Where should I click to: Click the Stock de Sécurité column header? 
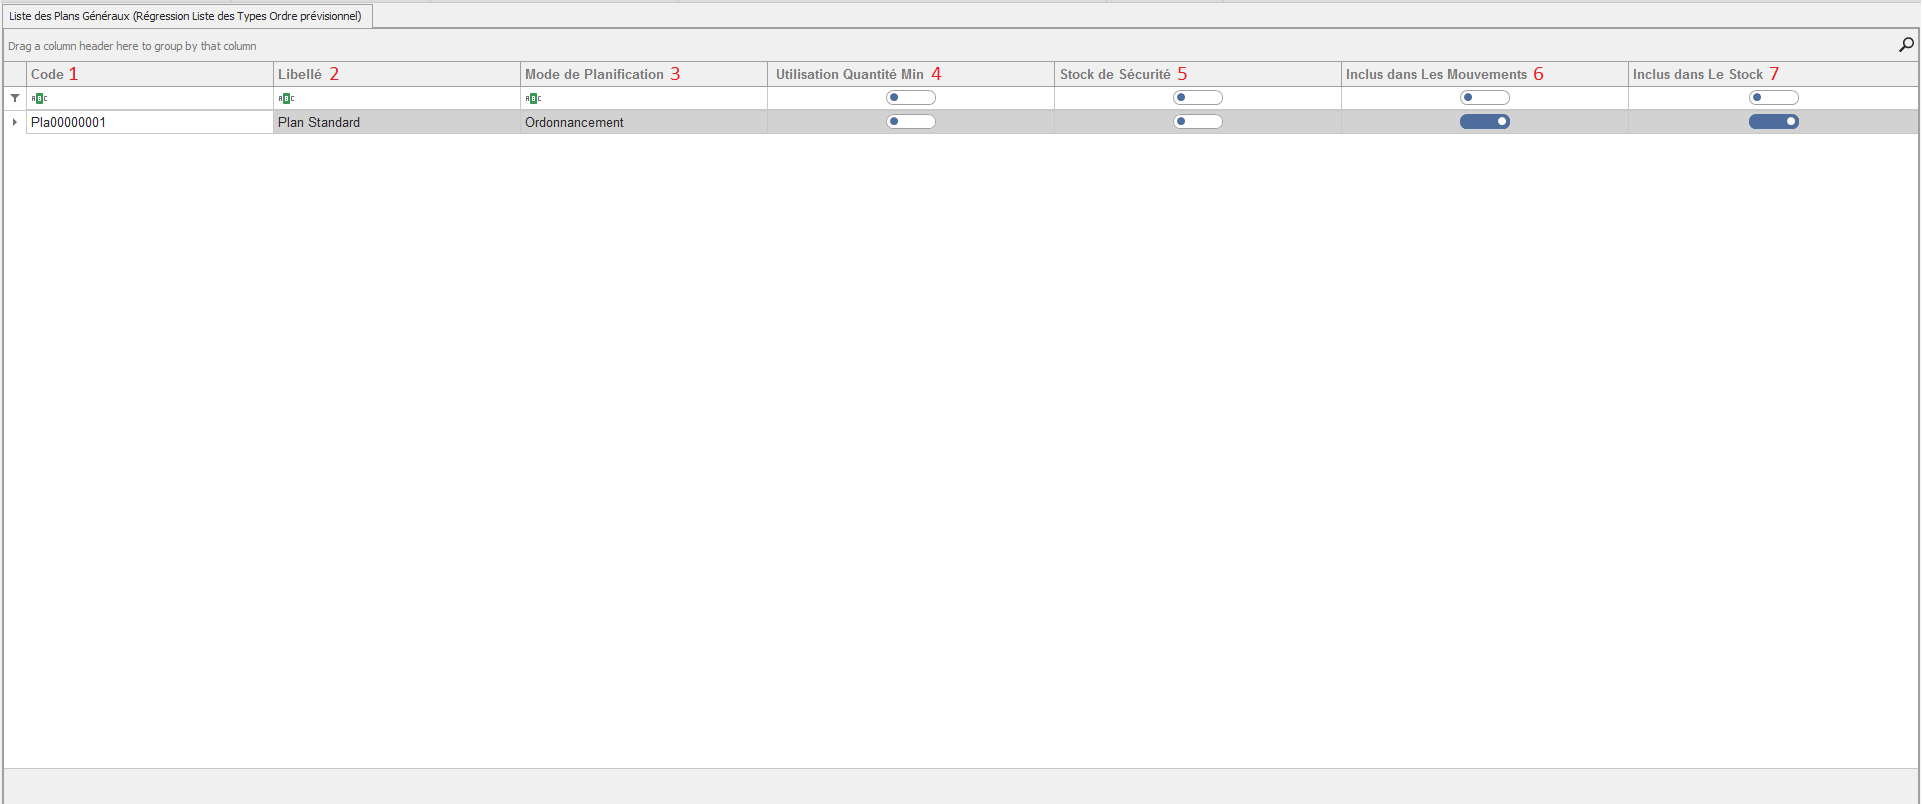[1114, 74]
